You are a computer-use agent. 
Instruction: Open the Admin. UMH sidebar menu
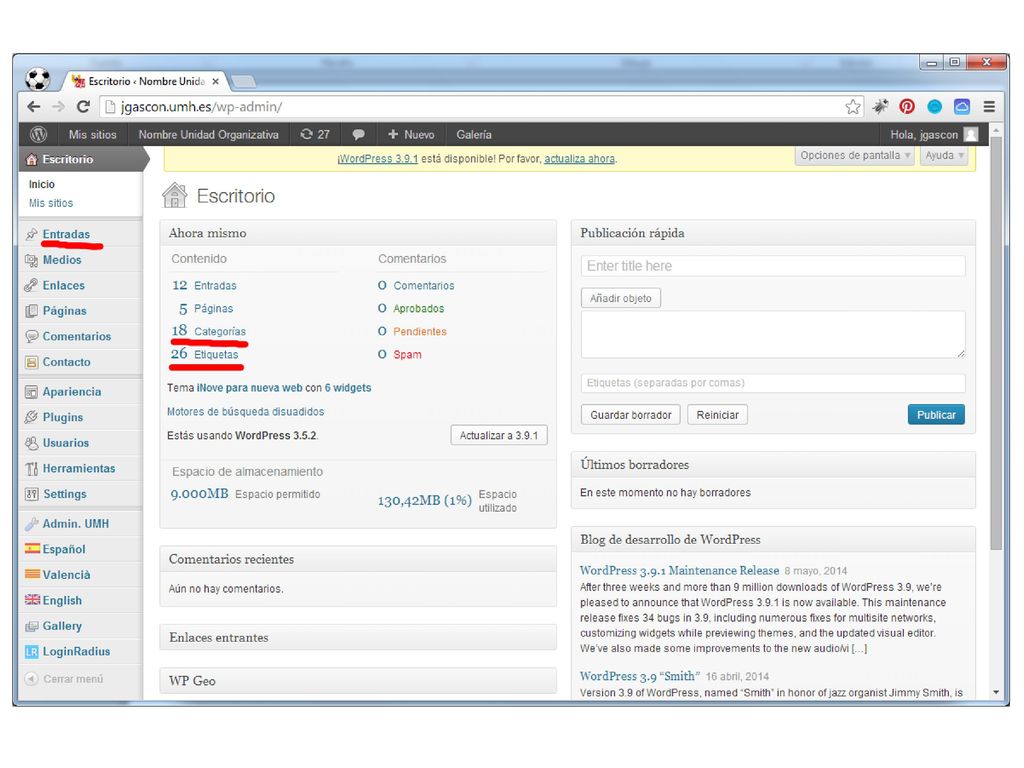point(76,524)
